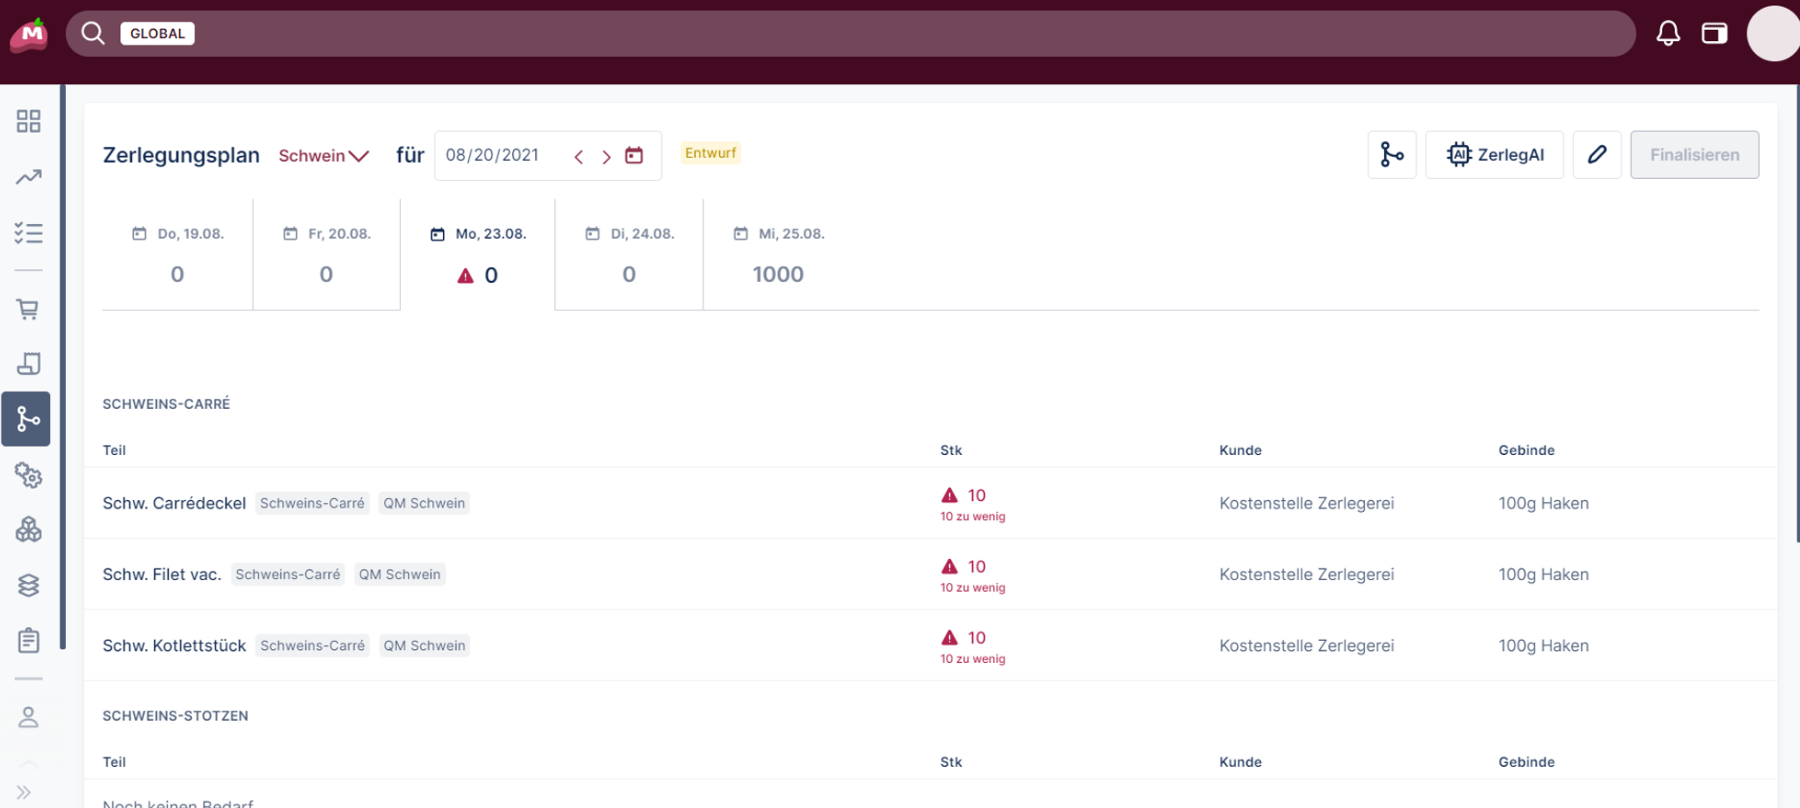Click the notification bell icon

click(x=1668, y=33)
